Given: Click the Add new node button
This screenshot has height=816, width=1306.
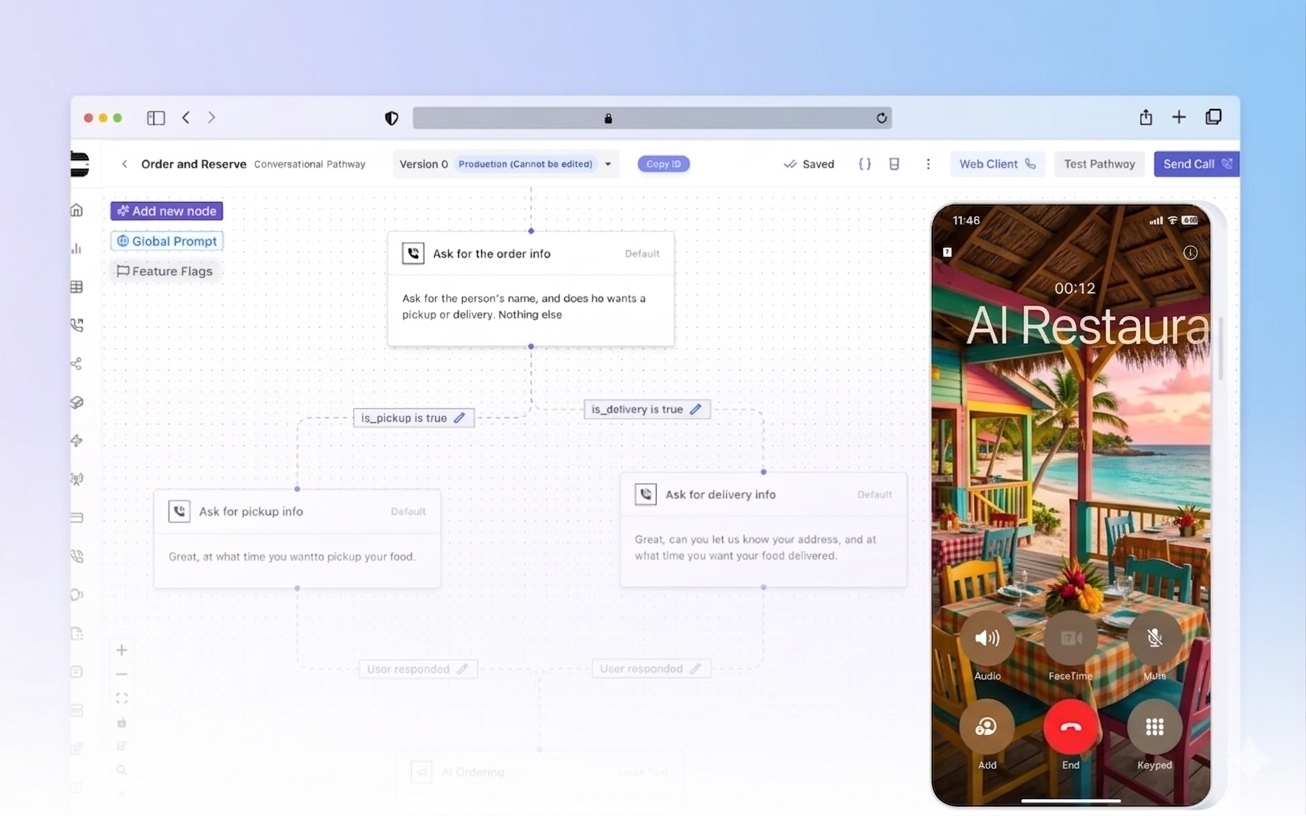Looking at the screenshot, I should tap(166, 211).
